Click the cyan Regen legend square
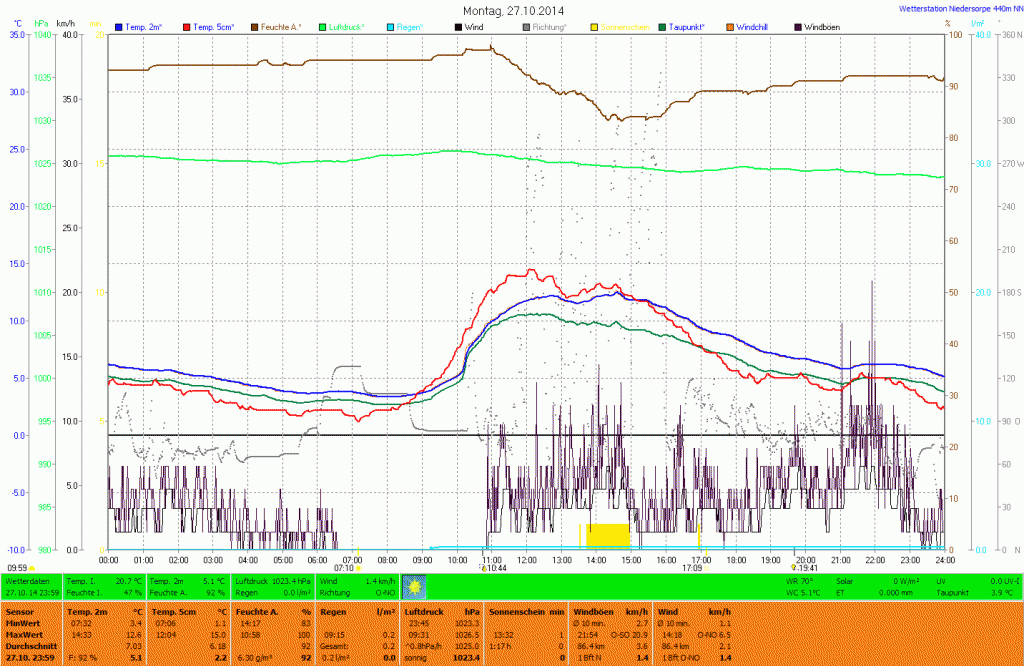Screen dimensions: 1024x666 [x=389, y=25]
